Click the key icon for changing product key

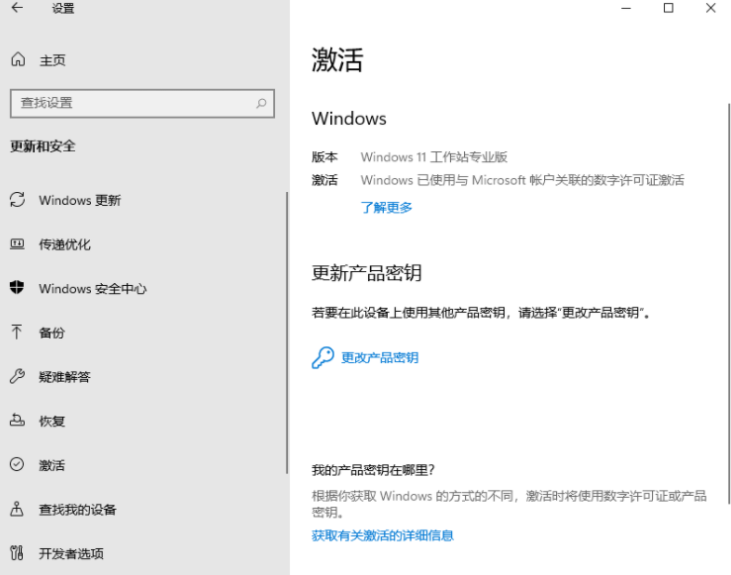tap(322, 358)
